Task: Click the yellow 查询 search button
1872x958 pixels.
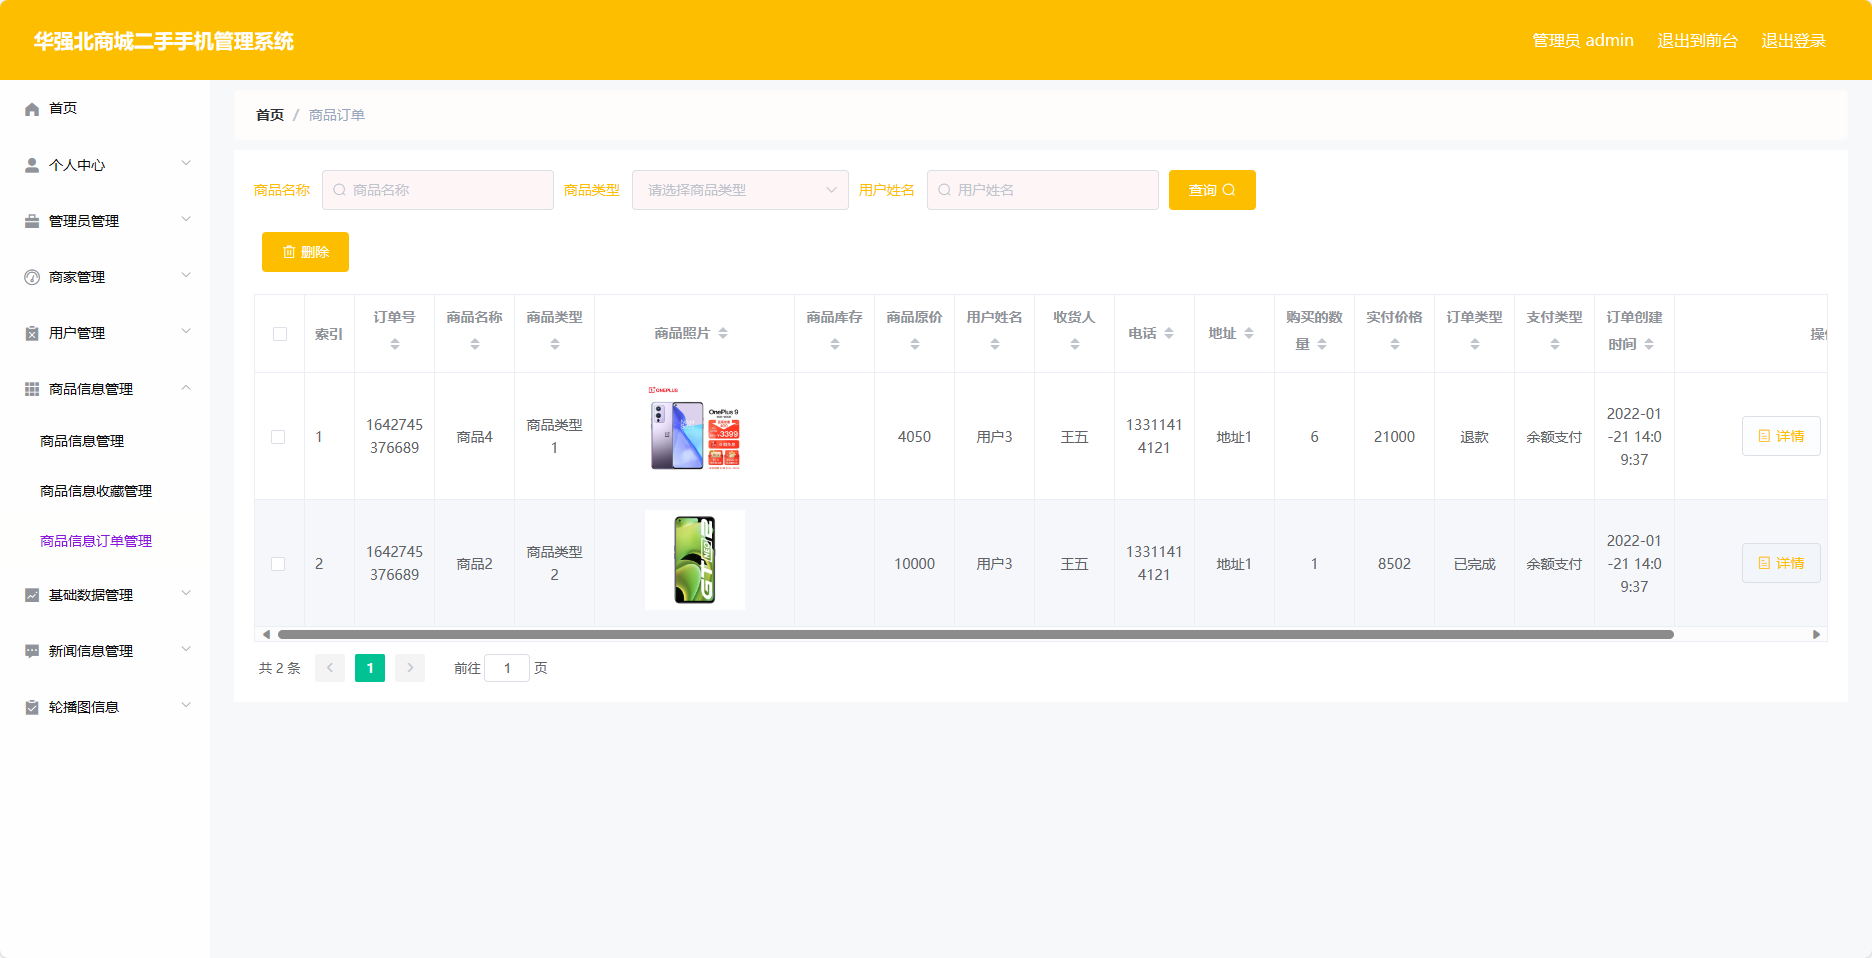Action: [x=1212, y=190]
